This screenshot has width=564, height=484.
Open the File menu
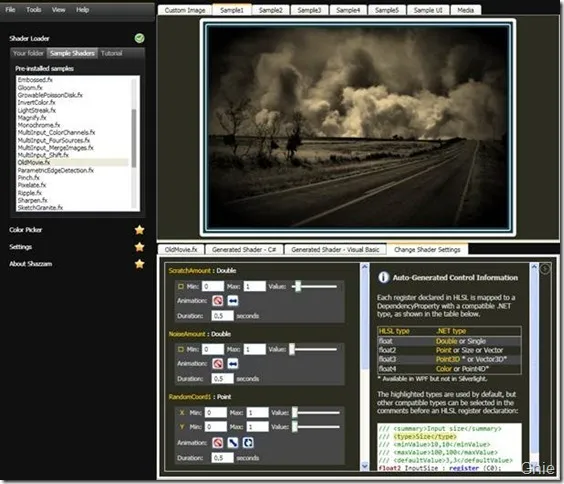tap(10, 10)
